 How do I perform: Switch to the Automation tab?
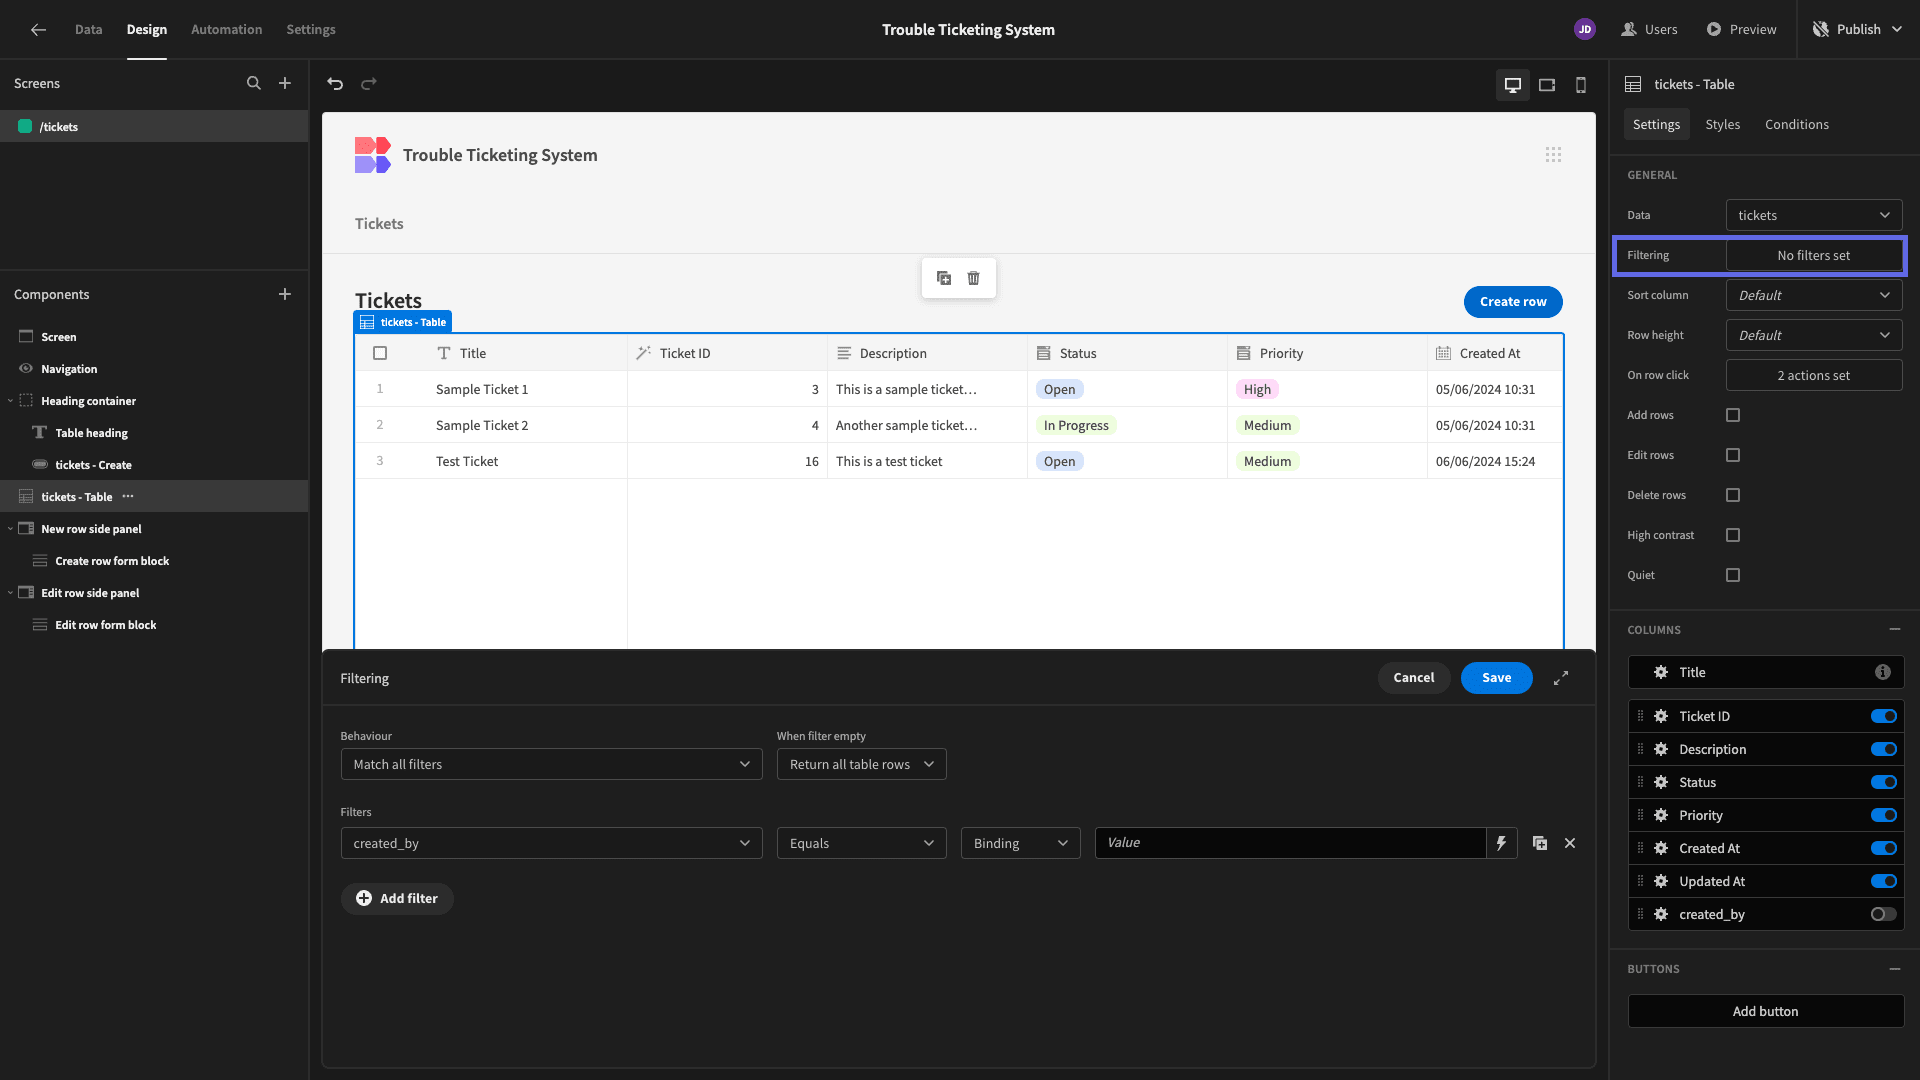[x=226, y=30]
